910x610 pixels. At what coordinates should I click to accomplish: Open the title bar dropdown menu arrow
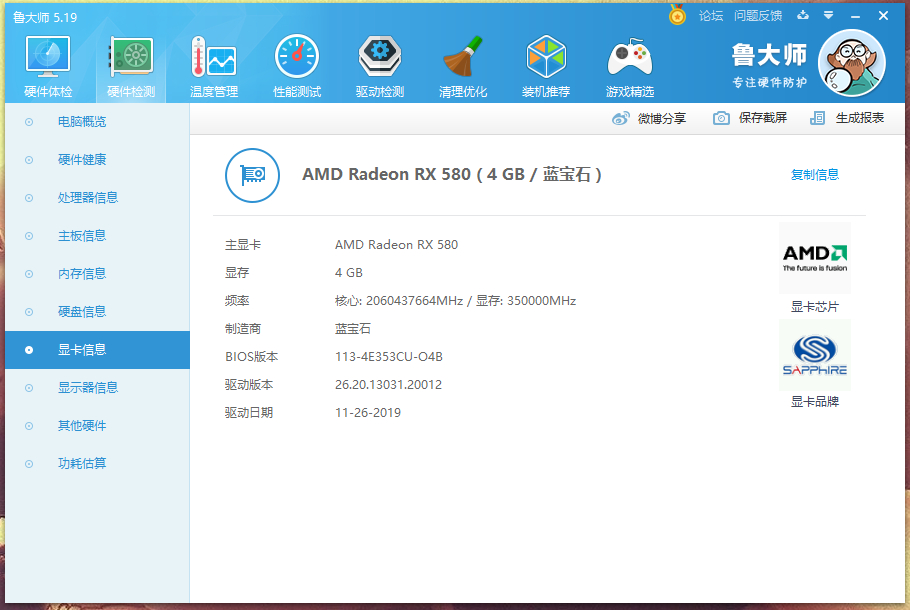pyautogui.click(x=828, y=15)
